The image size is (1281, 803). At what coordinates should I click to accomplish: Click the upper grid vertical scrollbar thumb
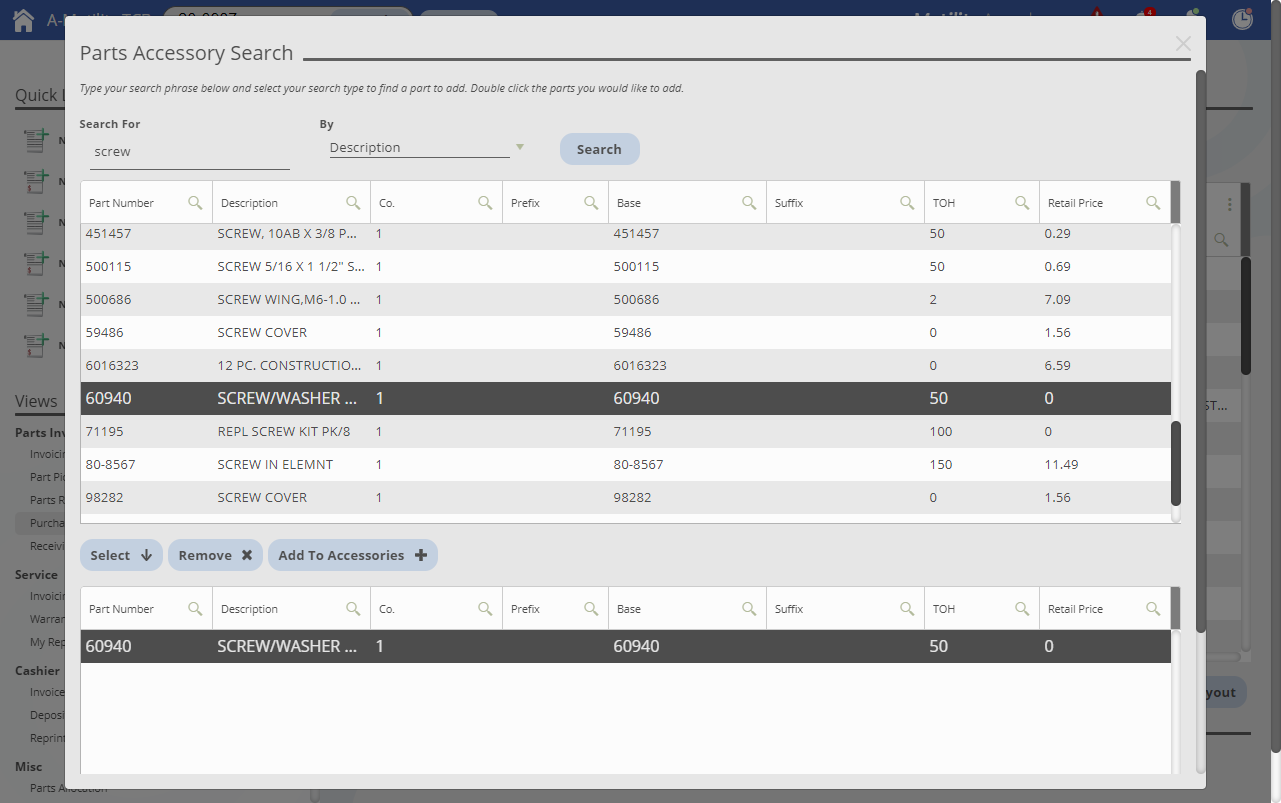click(1176, 463)
